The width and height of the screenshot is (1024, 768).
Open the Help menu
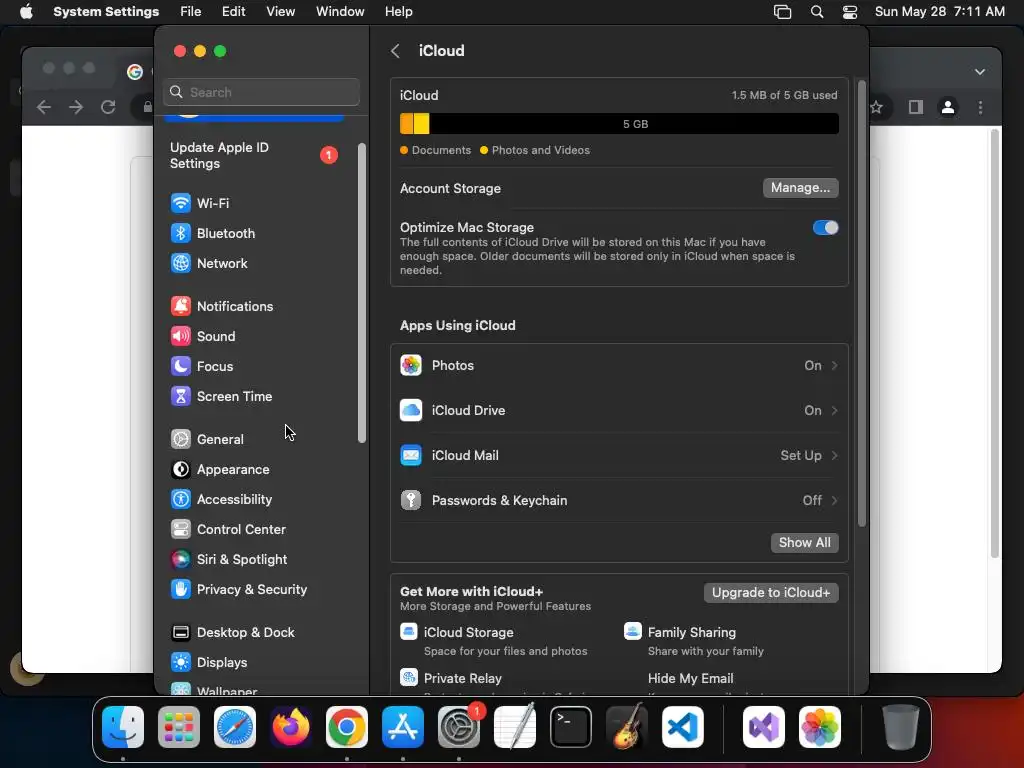coord(398,12)
